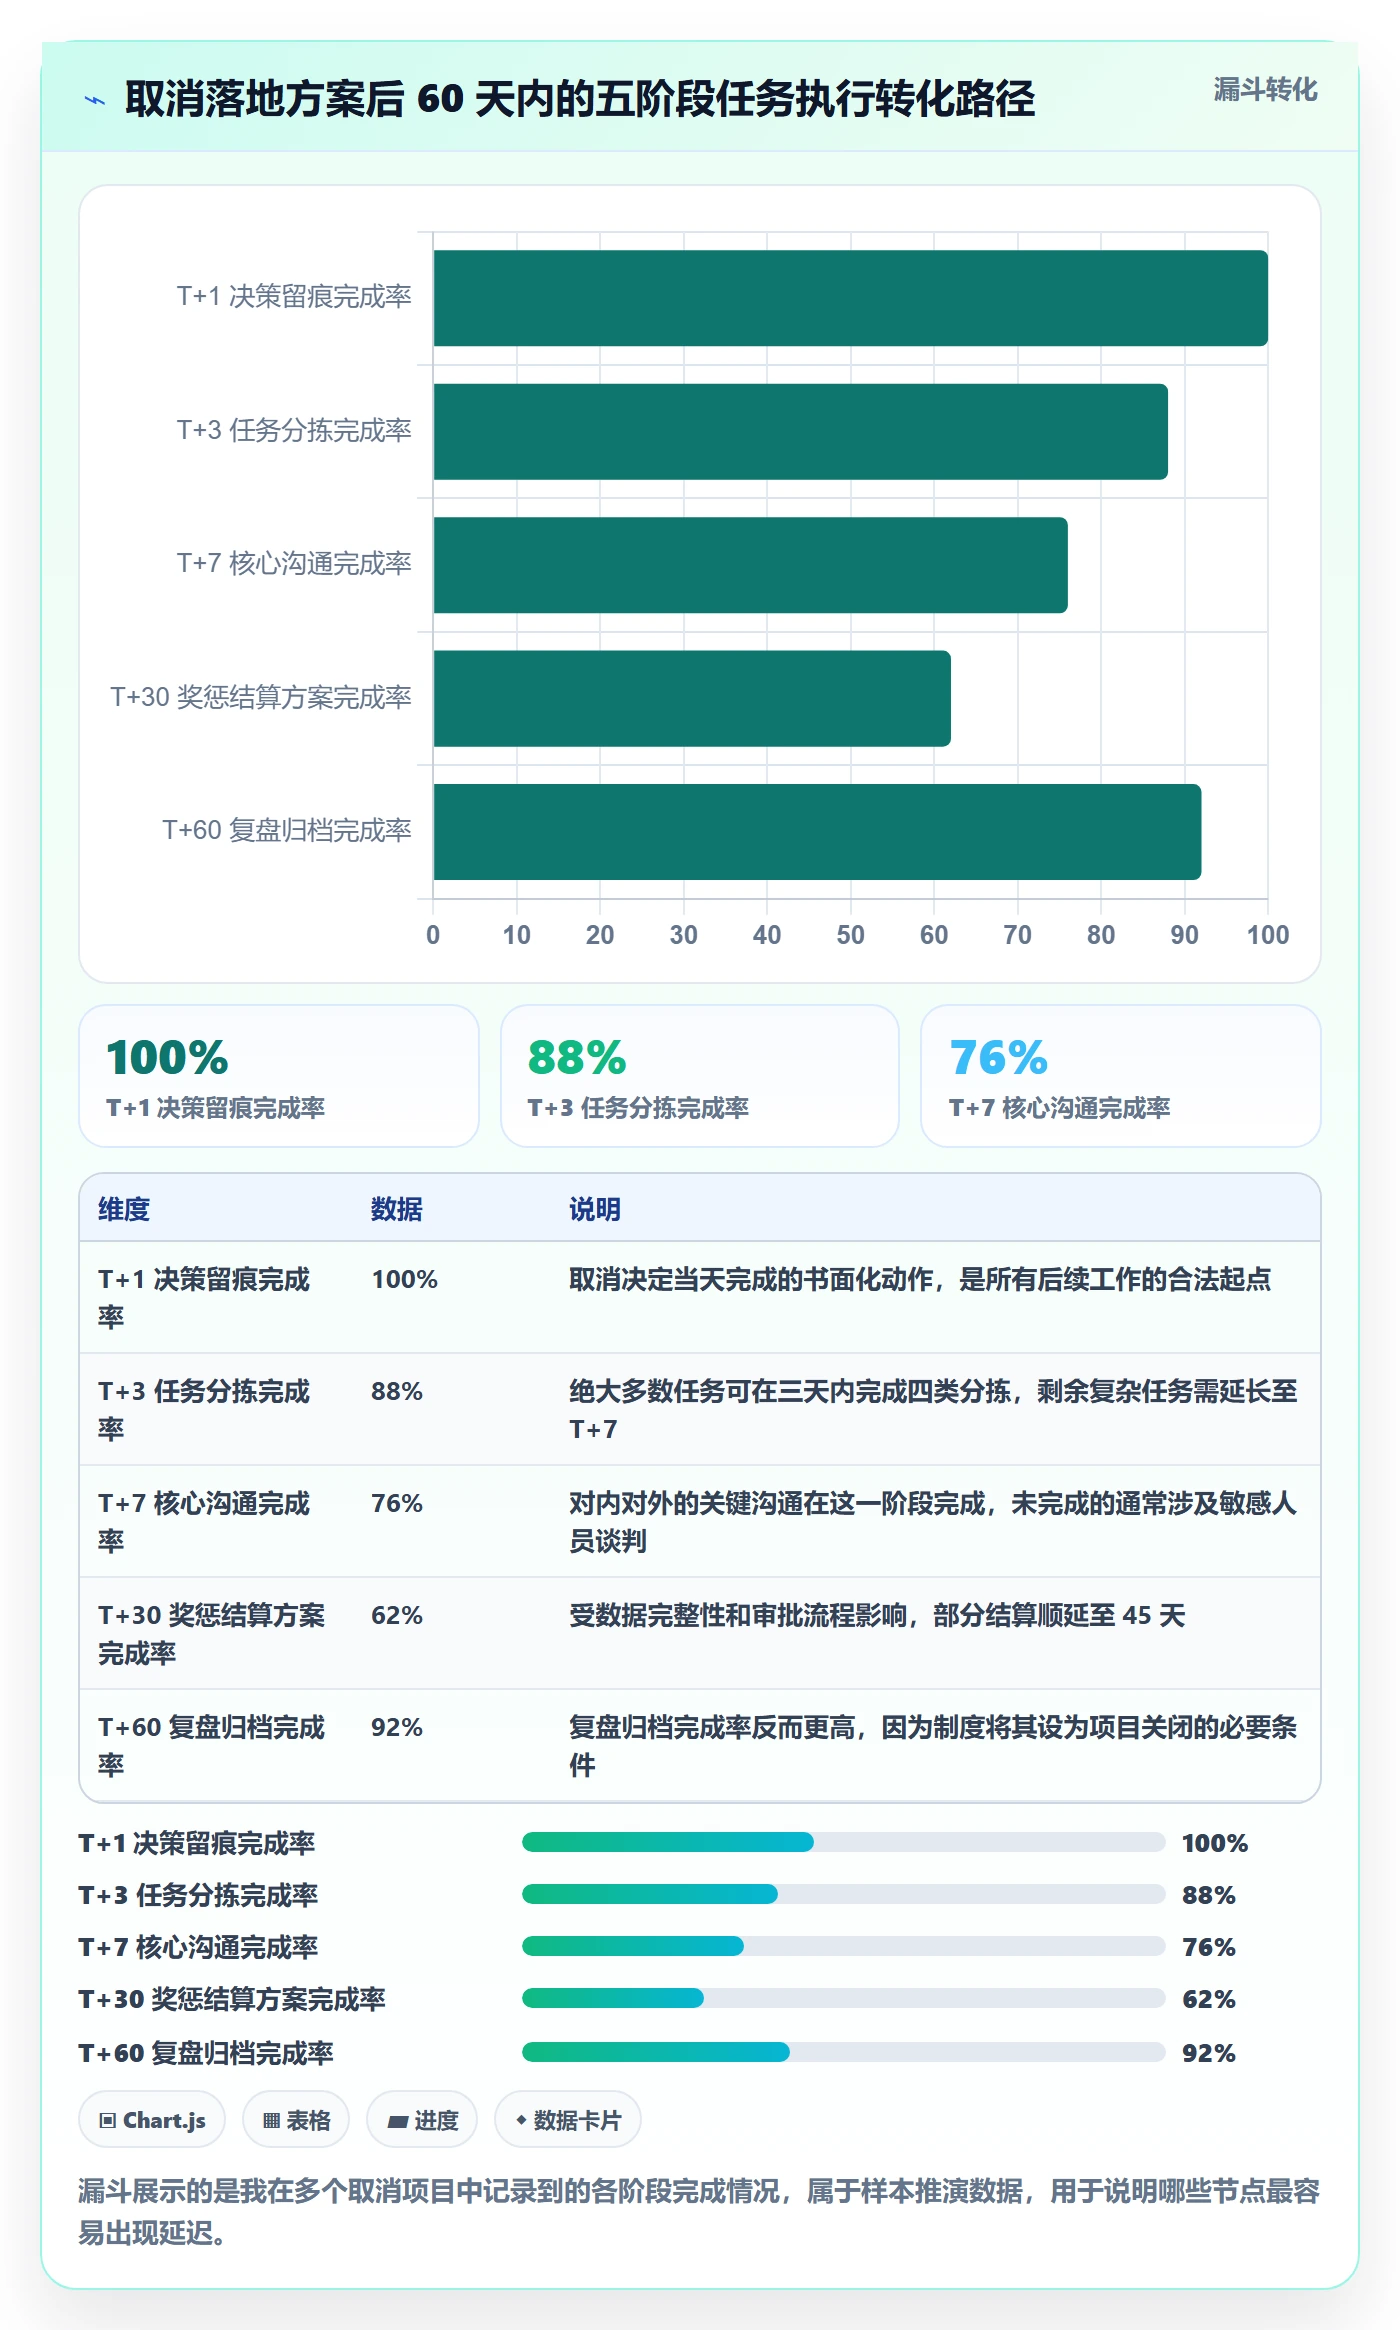The width and height of the screenshot is (1400, 2330).
Task: Select the 进度 tag chip
Action: 422,2120
